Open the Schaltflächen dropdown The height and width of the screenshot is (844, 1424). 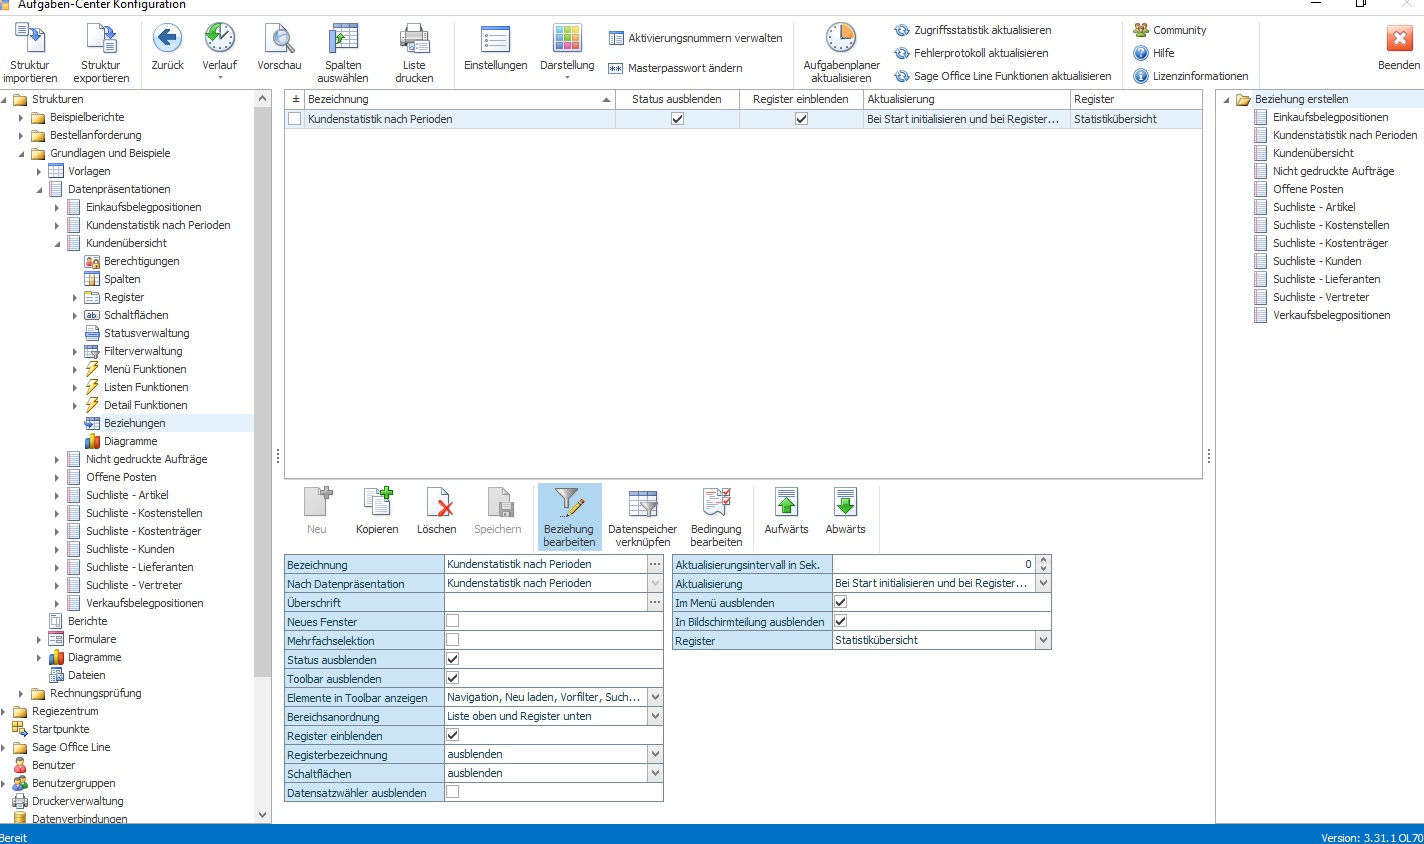(x=655, y=773)
